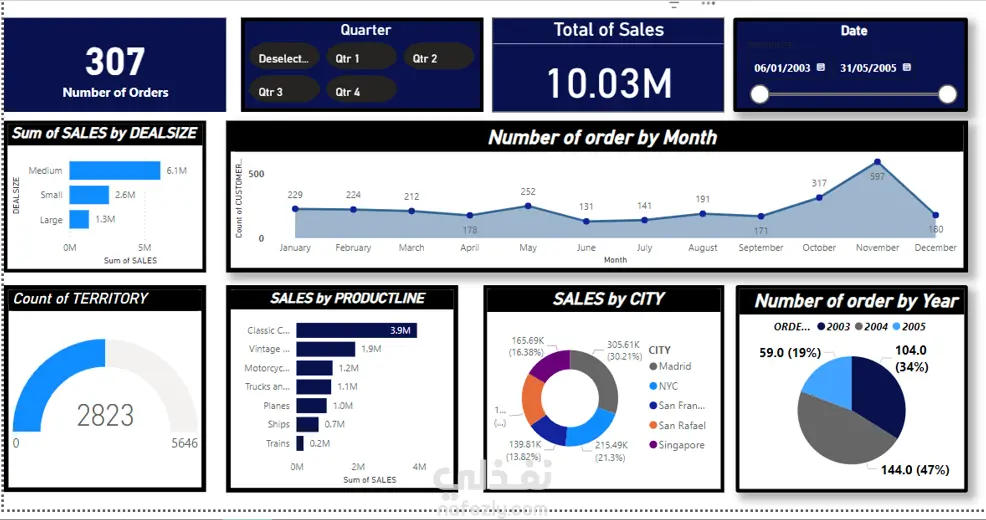Click San Rafael orange legend marker

click(653, 425)
